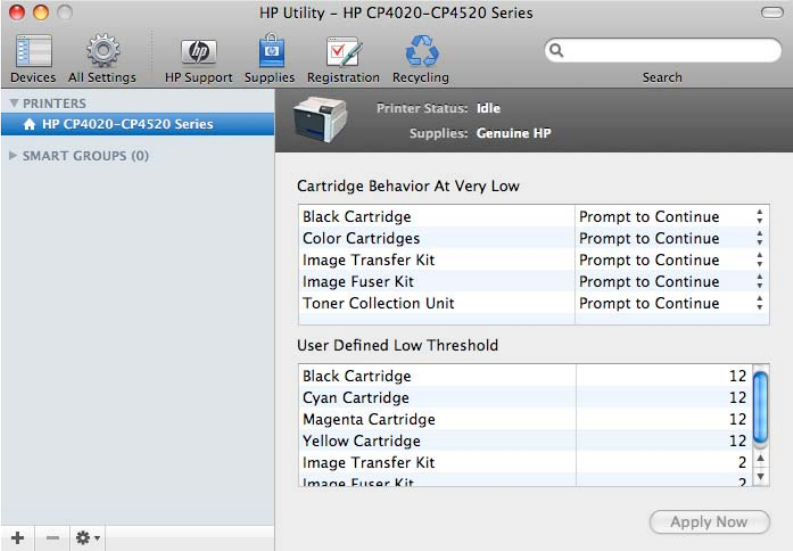Click the All Settings gear icon

click(101, 52)
